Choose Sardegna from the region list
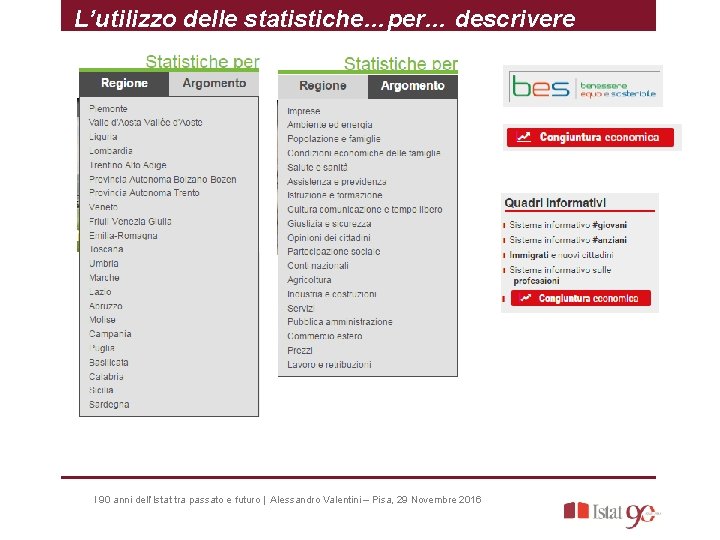Image resolution: width=720 pixels, height=540 pixels. tap(109, 405)
